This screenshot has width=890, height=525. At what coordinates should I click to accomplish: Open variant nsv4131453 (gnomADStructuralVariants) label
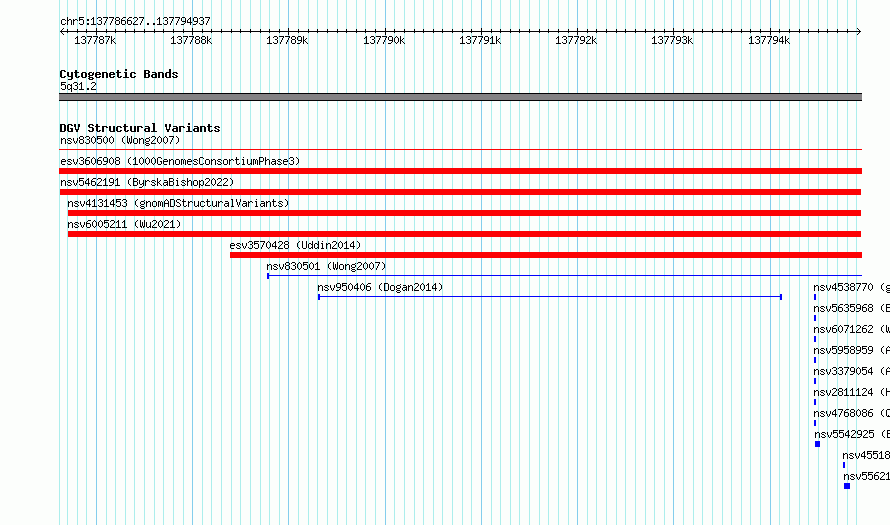coord(178,203)
